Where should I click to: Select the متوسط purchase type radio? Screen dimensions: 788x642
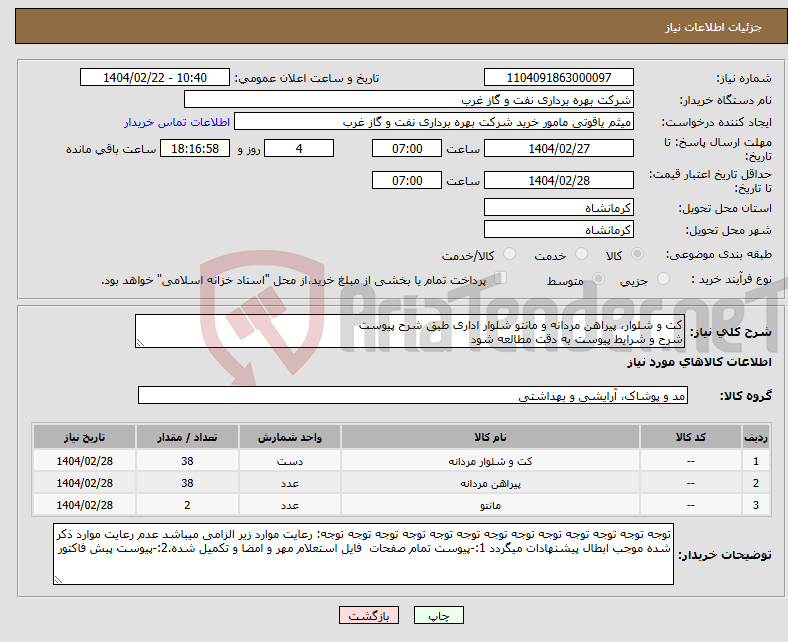point(598,279)
